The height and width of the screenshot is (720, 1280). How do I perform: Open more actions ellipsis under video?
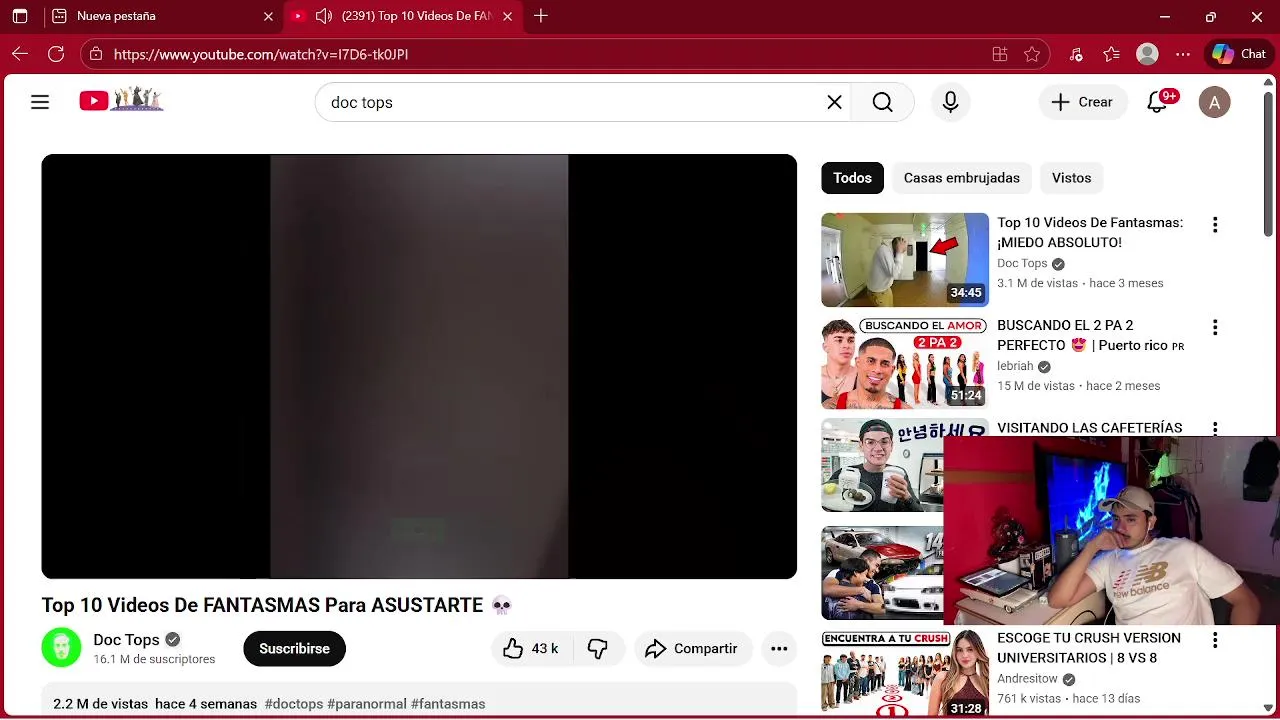click(779, 649)
